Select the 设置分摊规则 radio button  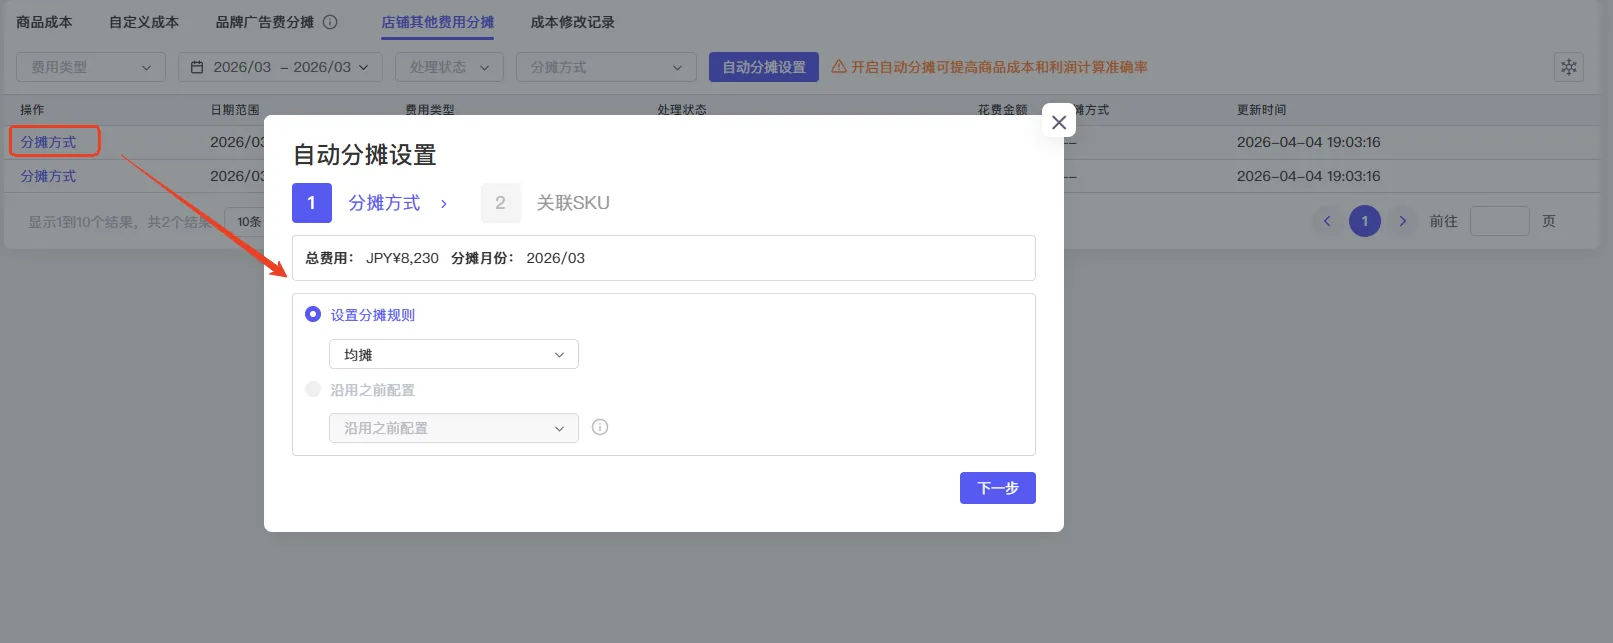pos(313,314)
